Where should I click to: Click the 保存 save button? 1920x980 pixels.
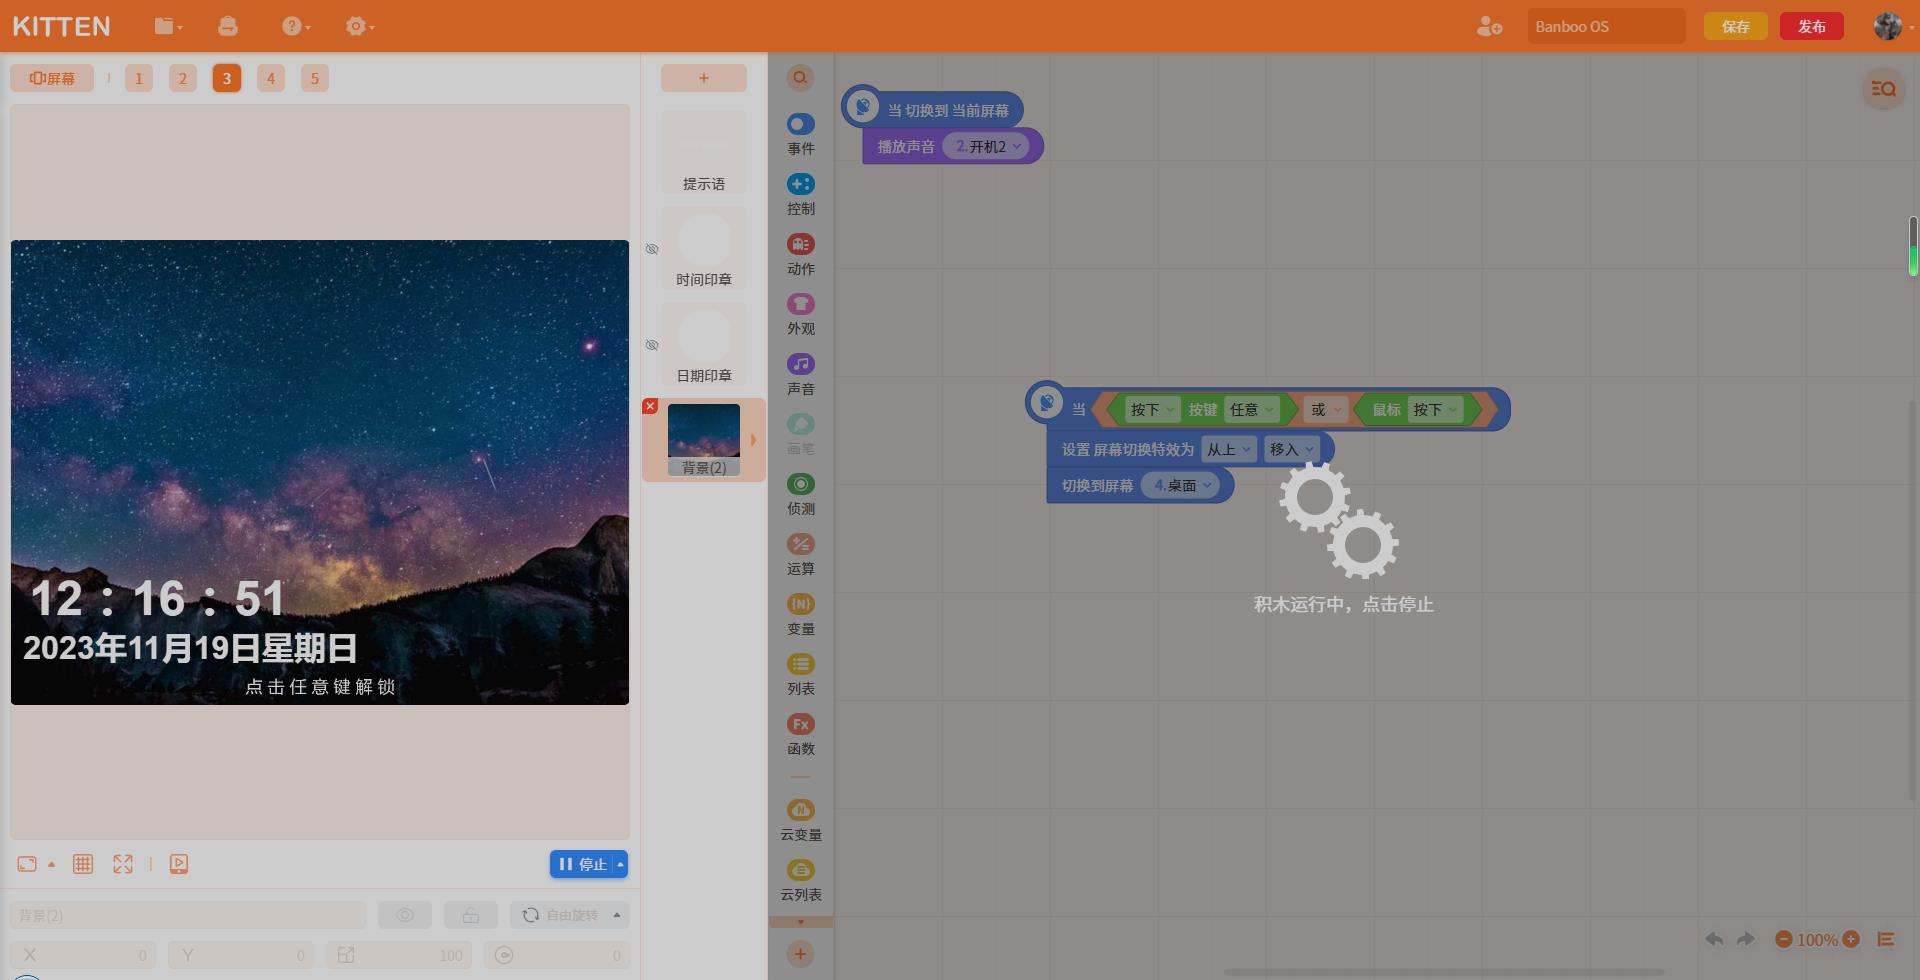click(x=1736, y=27)
